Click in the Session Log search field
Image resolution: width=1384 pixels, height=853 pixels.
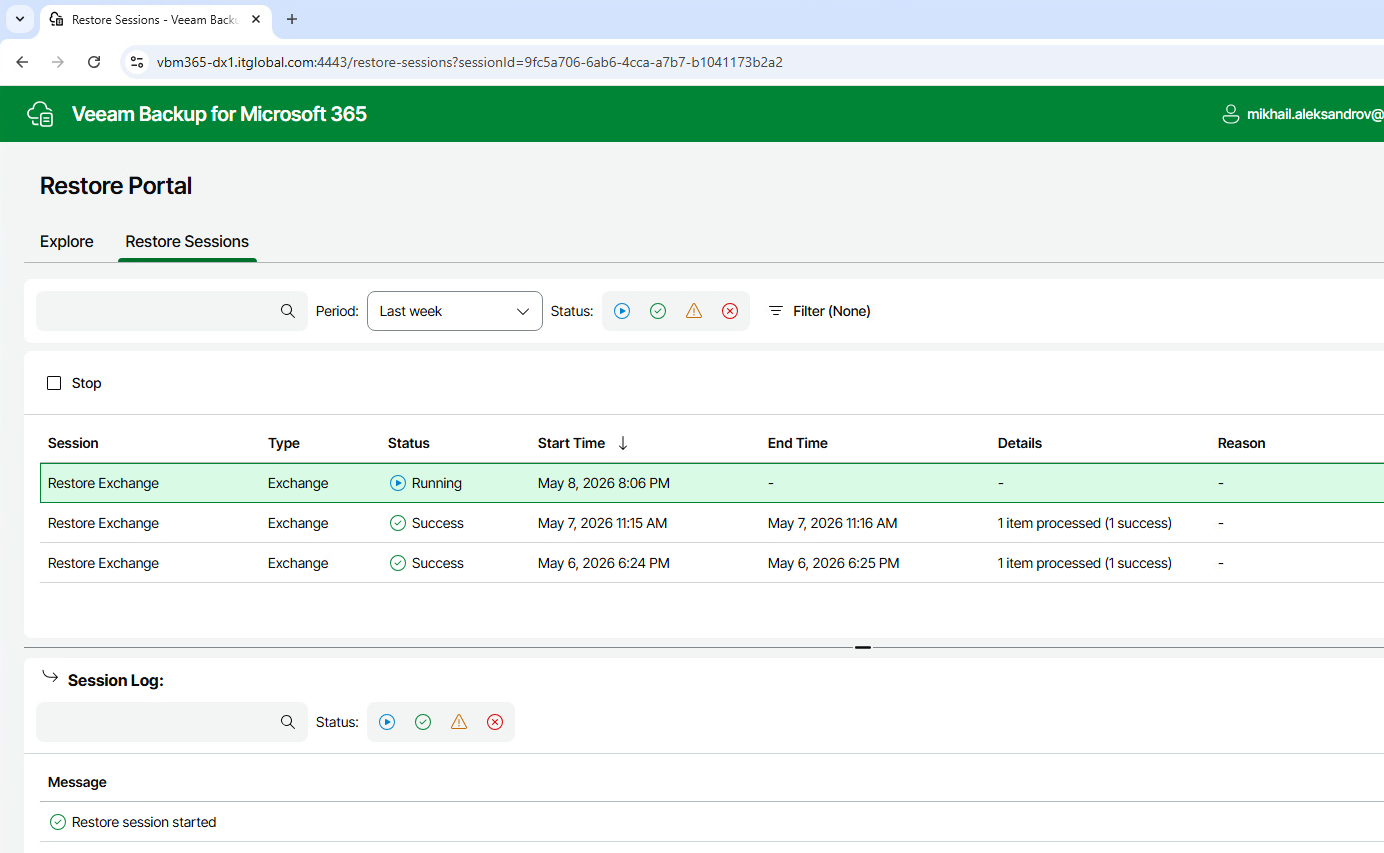[172, 722]
